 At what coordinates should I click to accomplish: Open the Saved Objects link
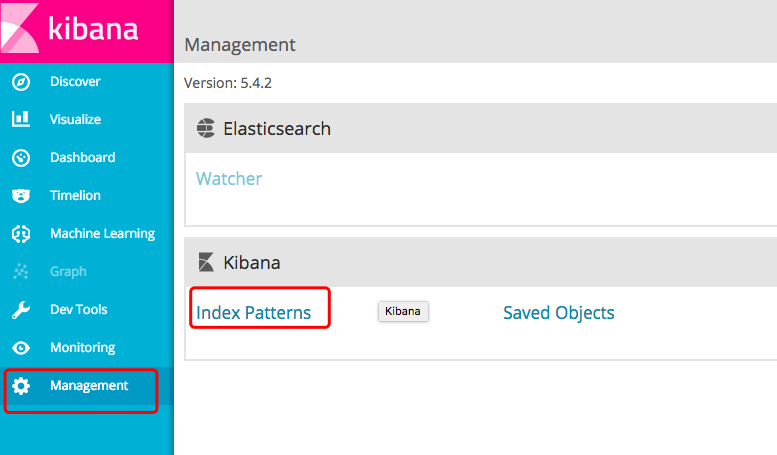click(x=558, y=313)
